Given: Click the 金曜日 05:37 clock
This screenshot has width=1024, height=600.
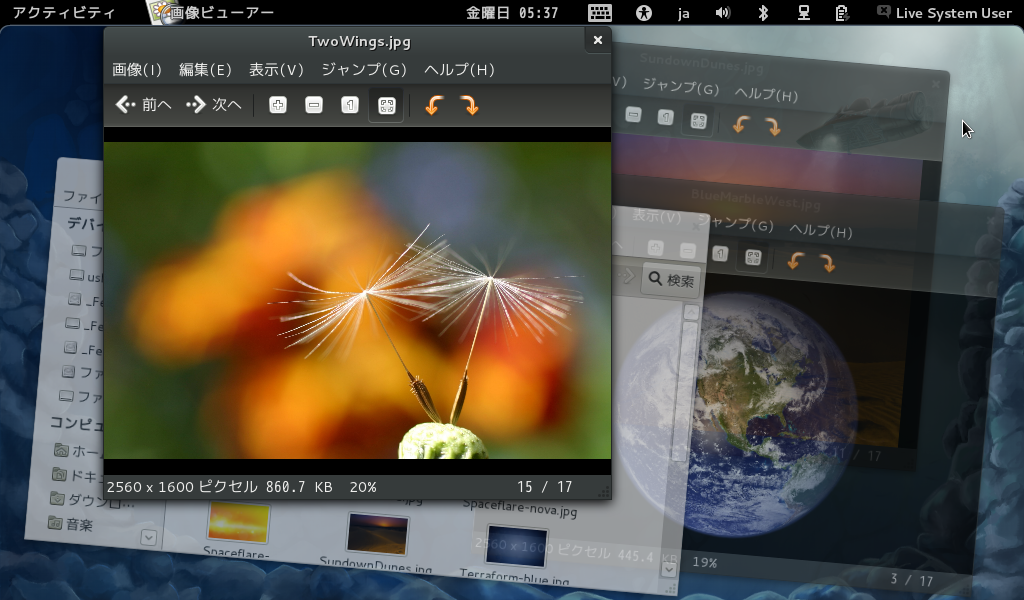Looking at the screenshot, I should pyautogui.click(x=512, y=12).
